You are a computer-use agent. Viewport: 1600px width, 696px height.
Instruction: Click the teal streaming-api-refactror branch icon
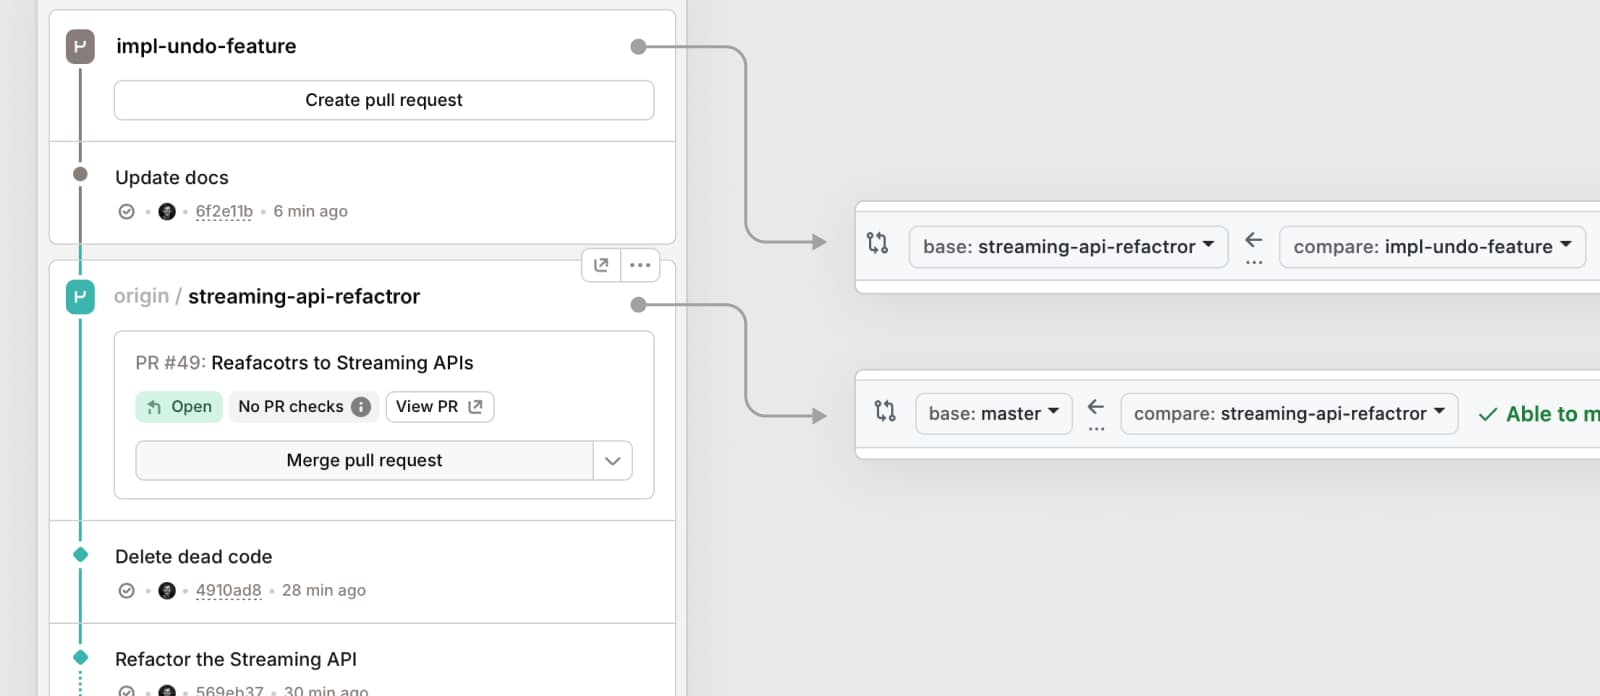click(80, 297)
